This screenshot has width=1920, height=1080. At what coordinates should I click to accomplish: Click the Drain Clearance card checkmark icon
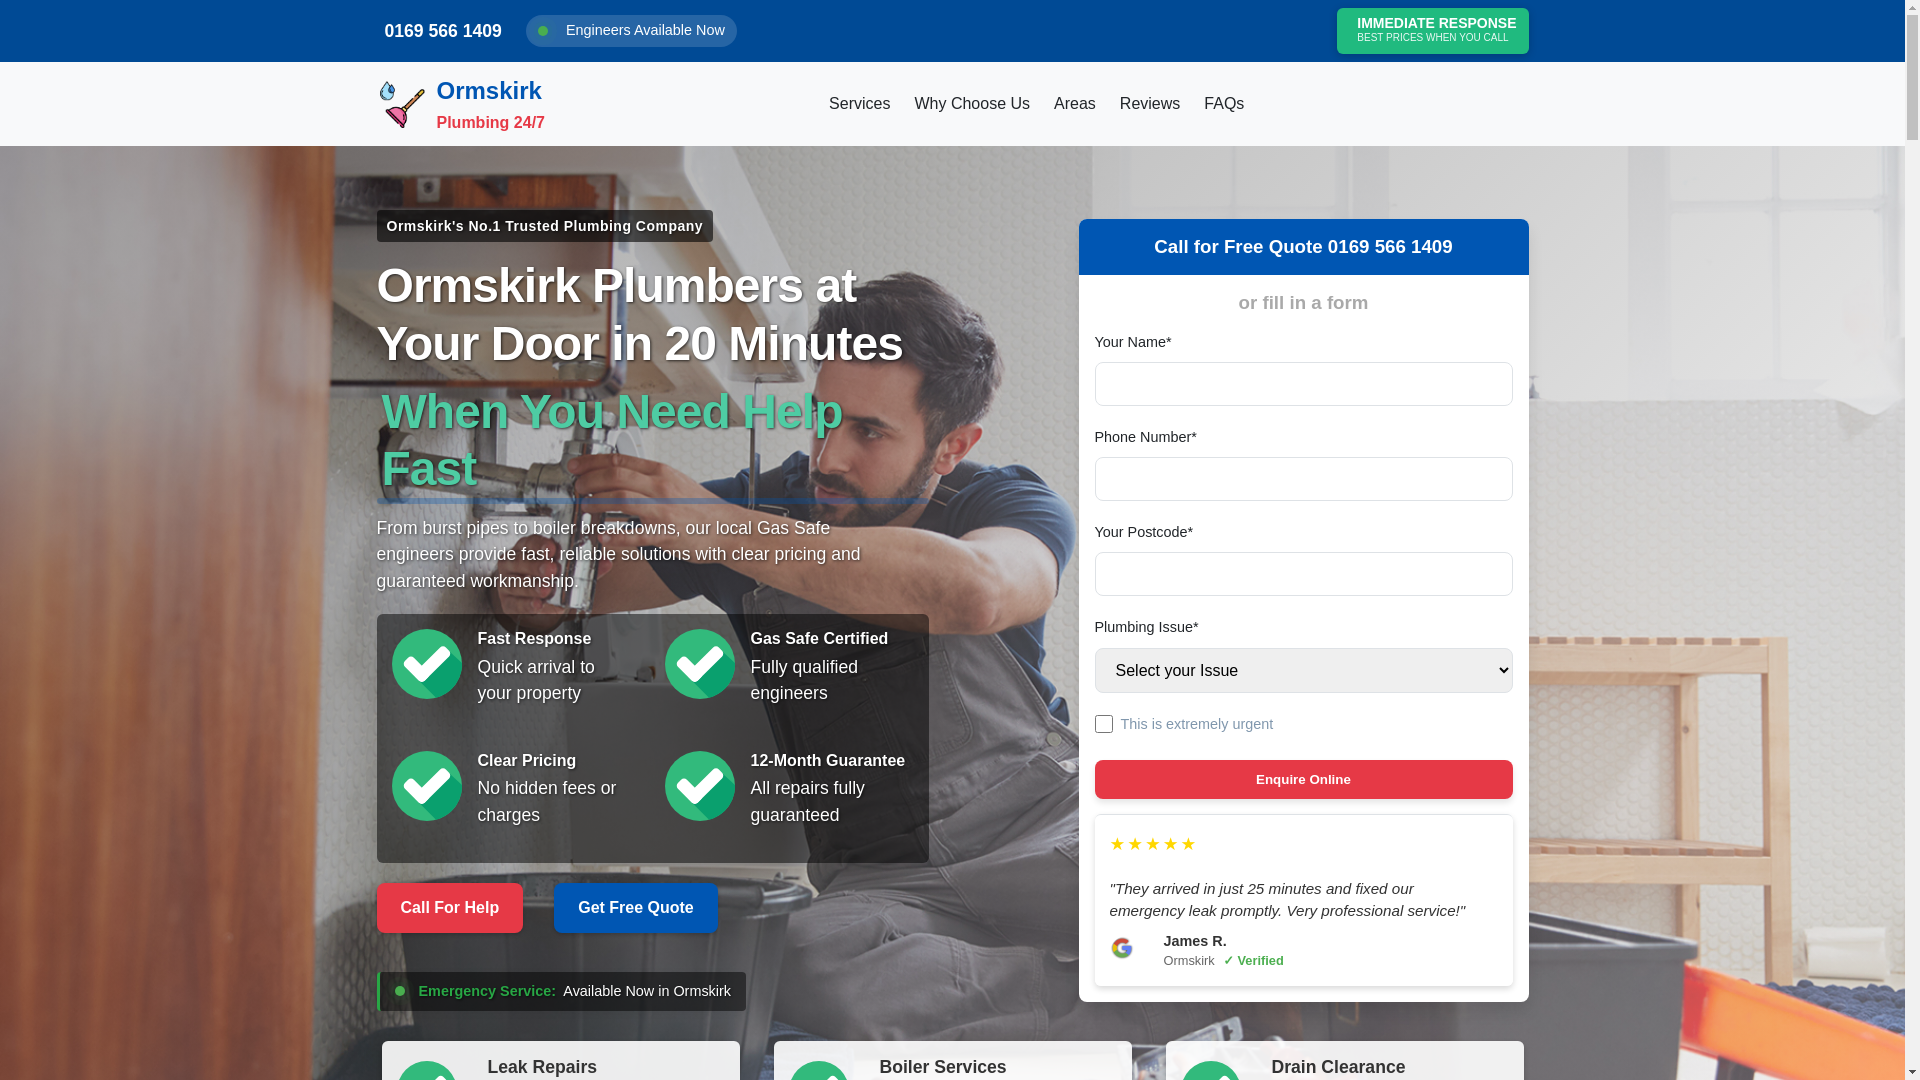click(1211, 1070)
